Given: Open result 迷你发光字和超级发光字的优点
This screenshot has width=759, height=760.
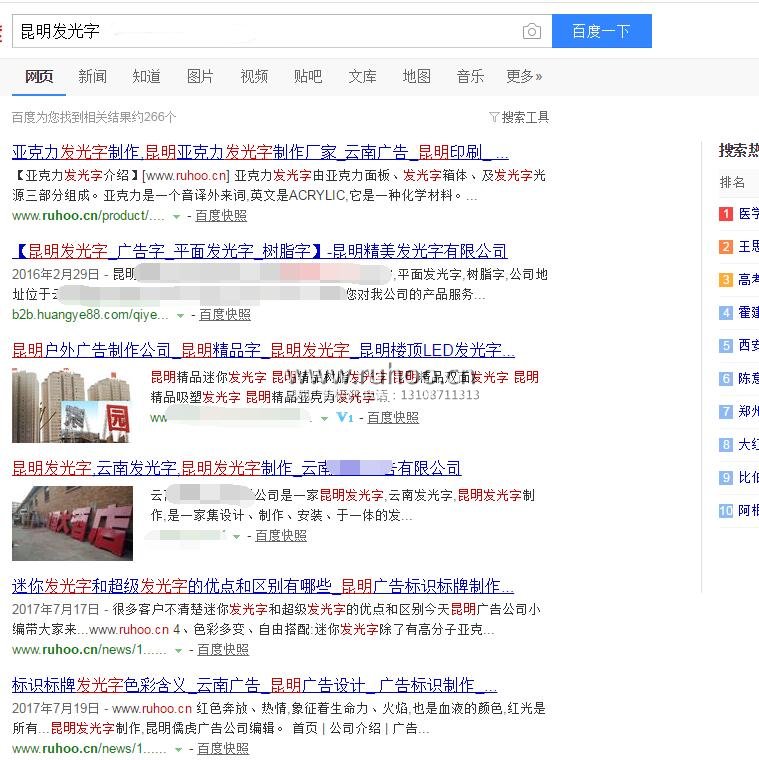Looking at the screenshot, I should tap(263, 586).
